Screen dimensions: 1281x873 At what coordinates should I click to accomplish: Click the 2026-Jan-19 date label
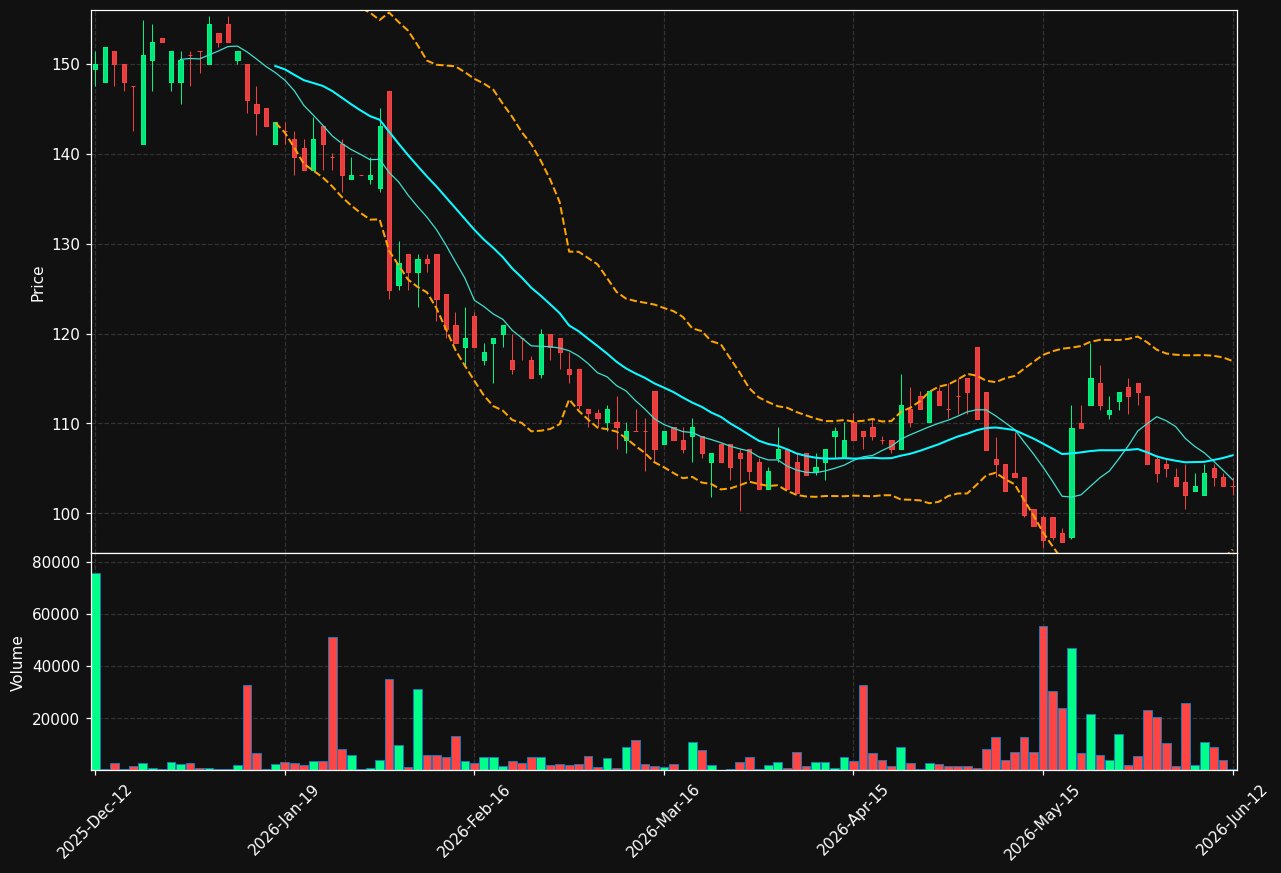tap(284, 821)
